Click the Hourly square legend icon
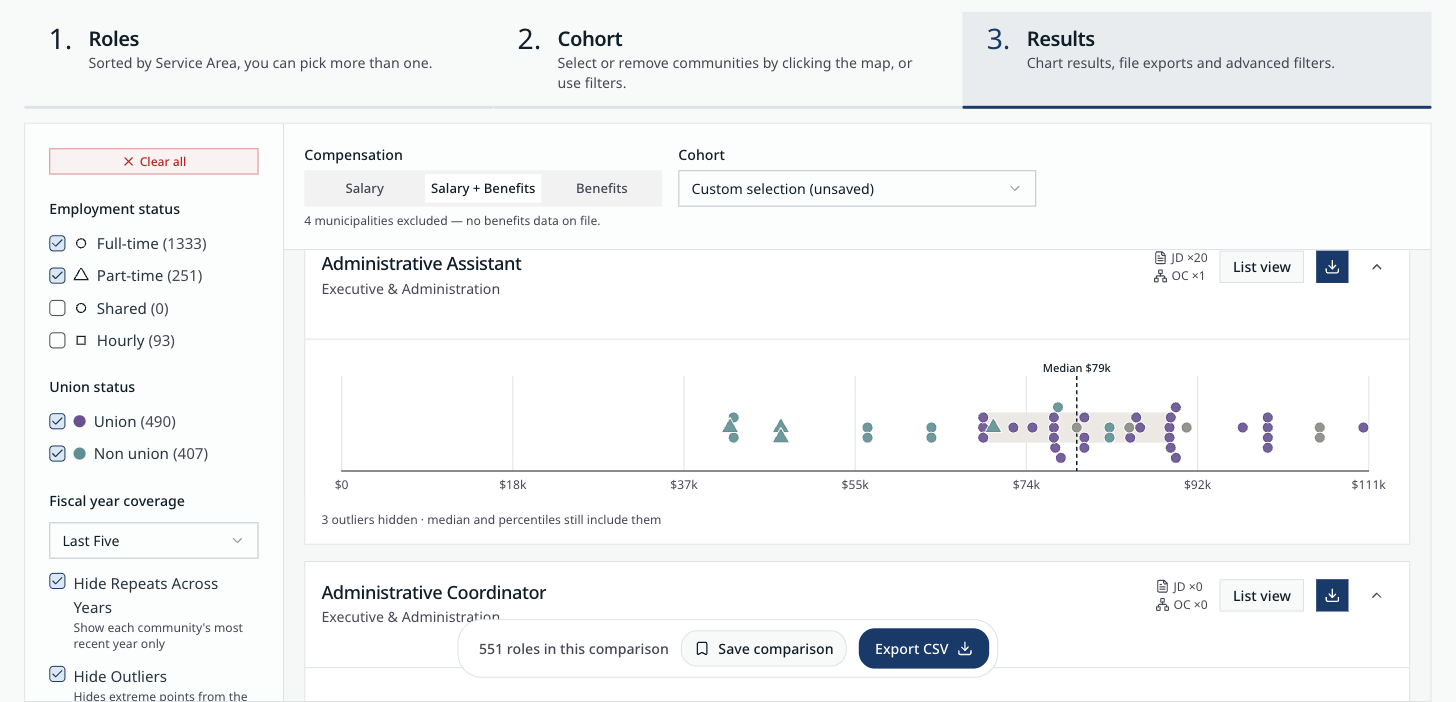1456x702 pixels. pyautogui.click(x=82, y=340)
